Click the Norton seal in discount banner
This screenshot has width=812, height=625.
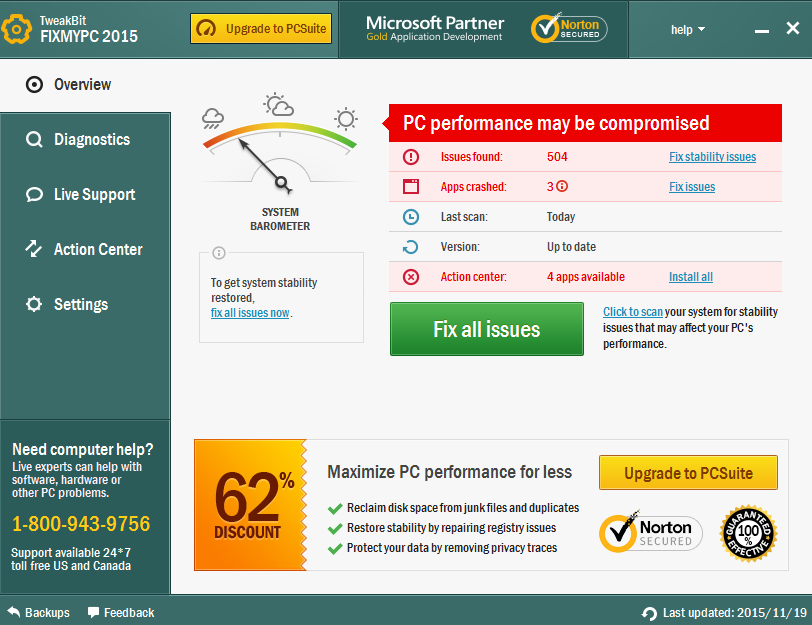[650, 533]
